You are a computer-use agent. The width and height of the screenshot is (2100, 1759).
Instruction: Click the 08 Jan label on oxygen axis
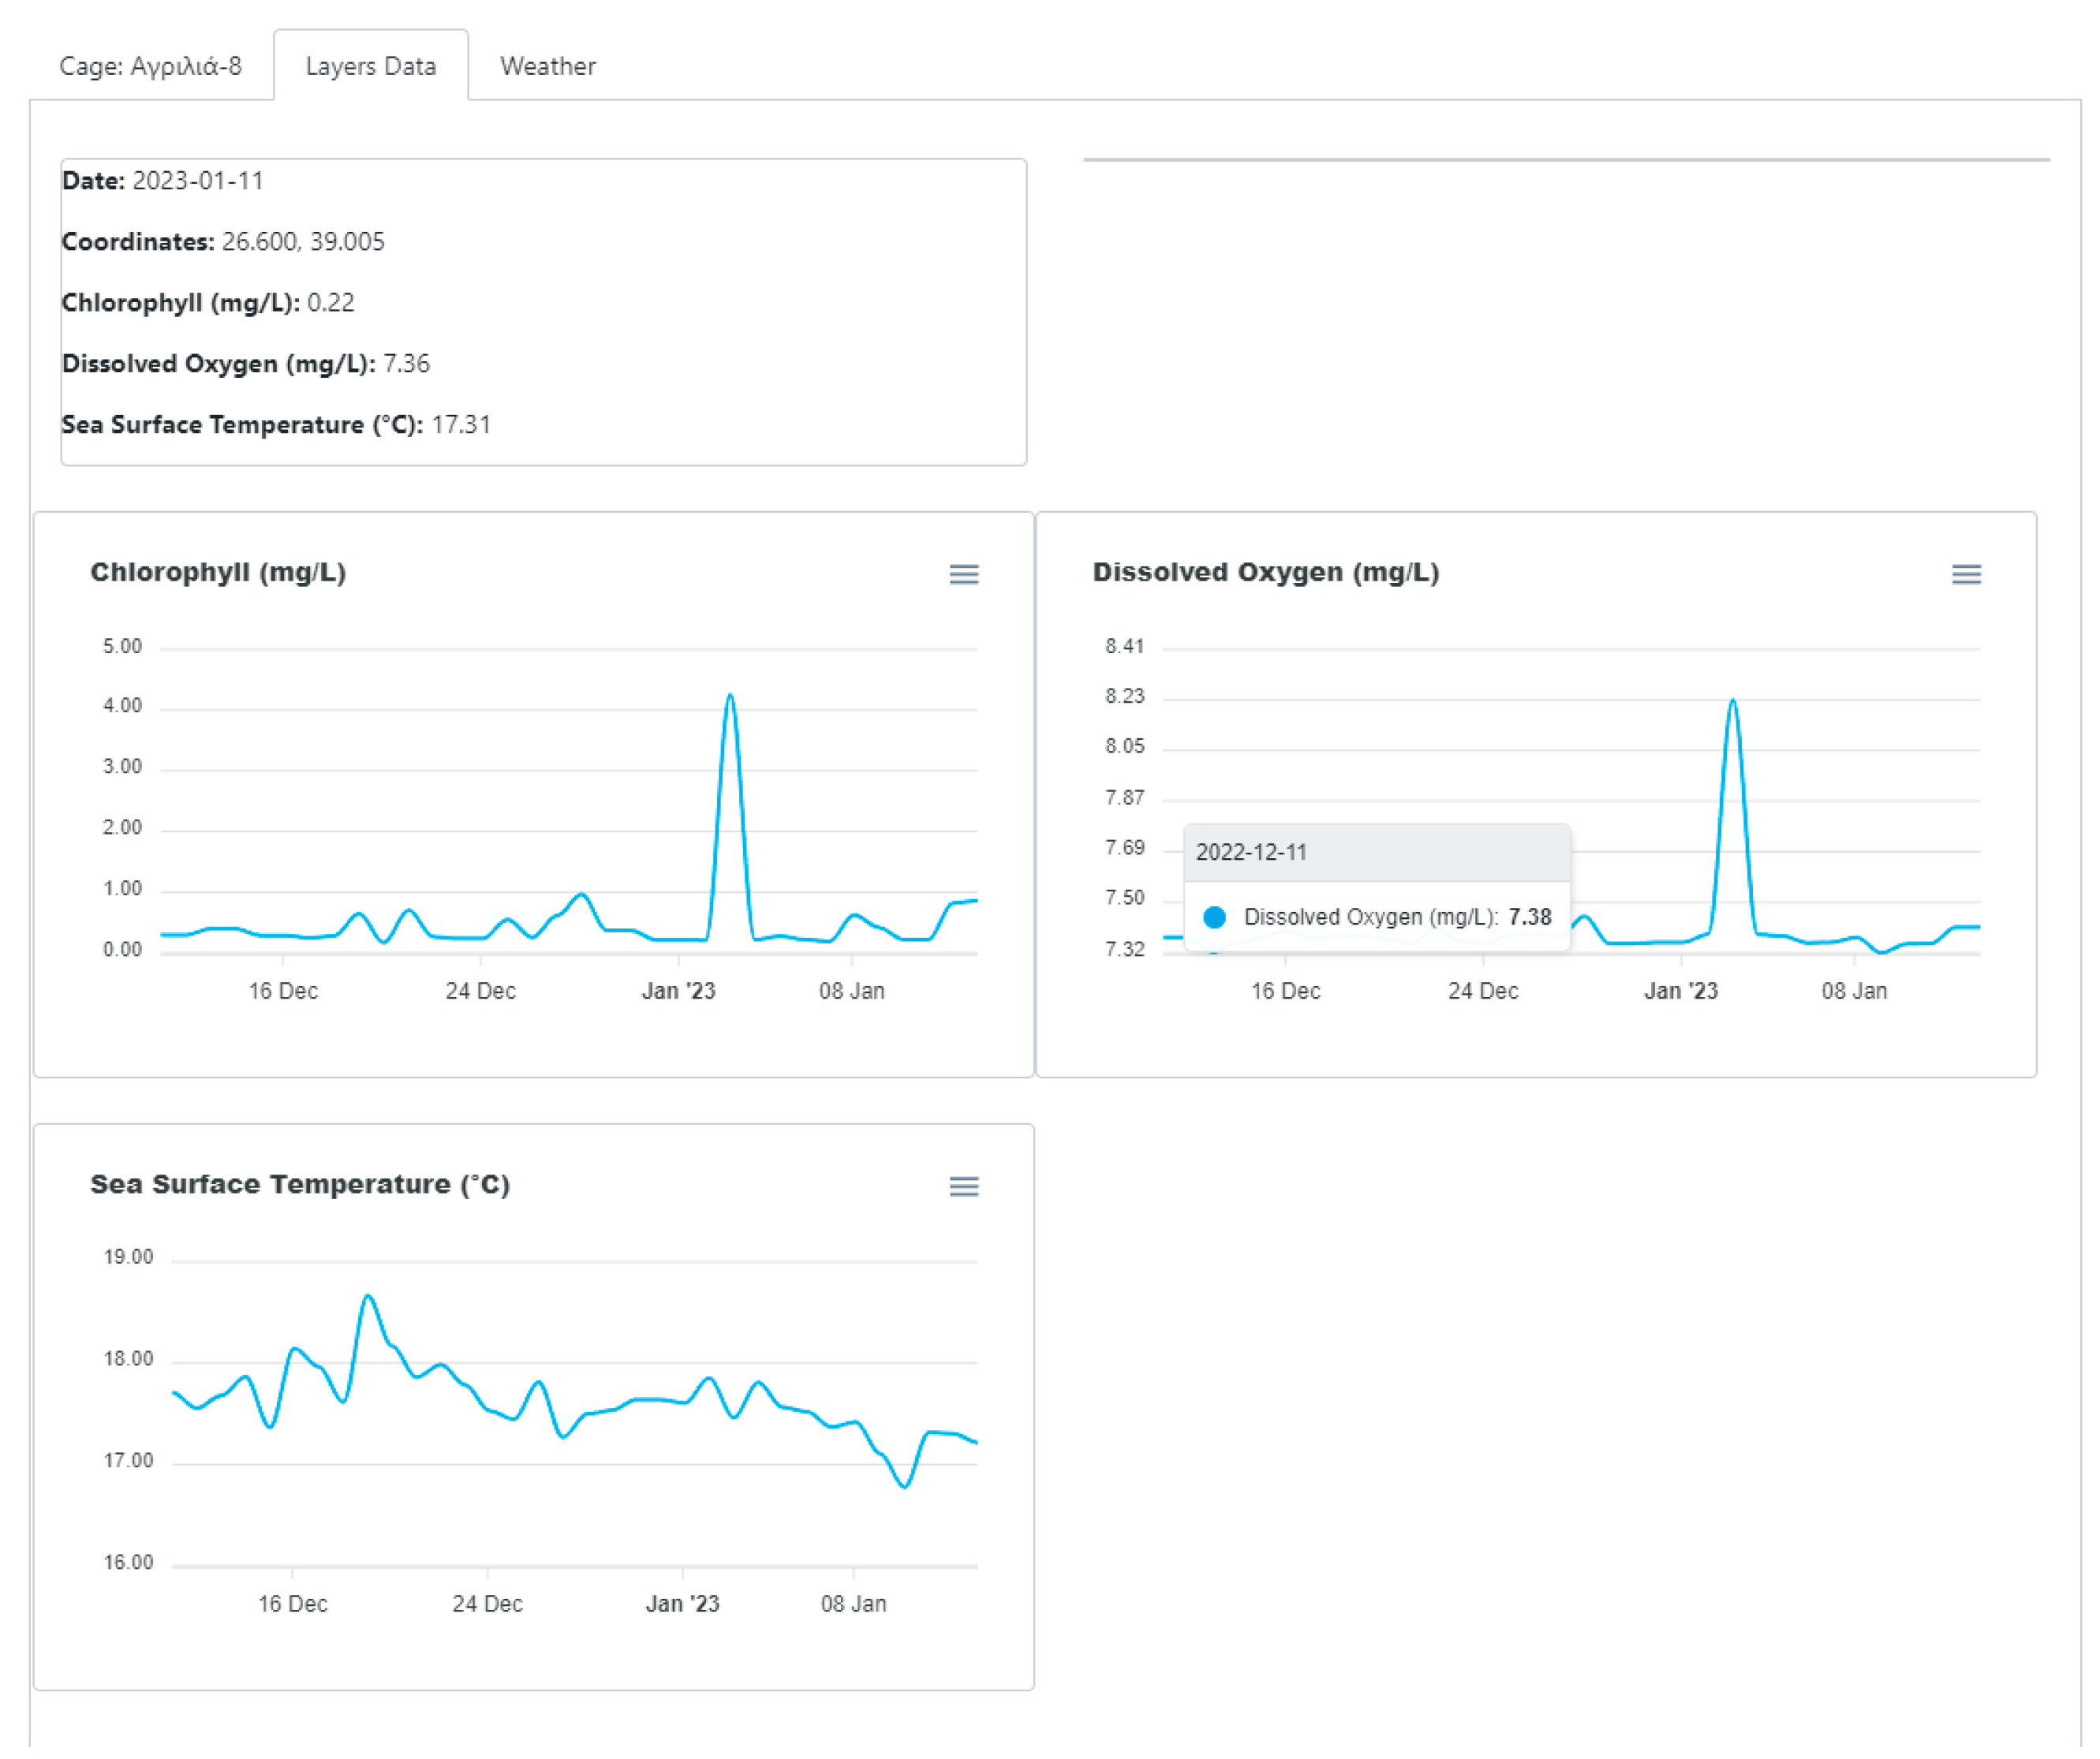(1853, 991)
